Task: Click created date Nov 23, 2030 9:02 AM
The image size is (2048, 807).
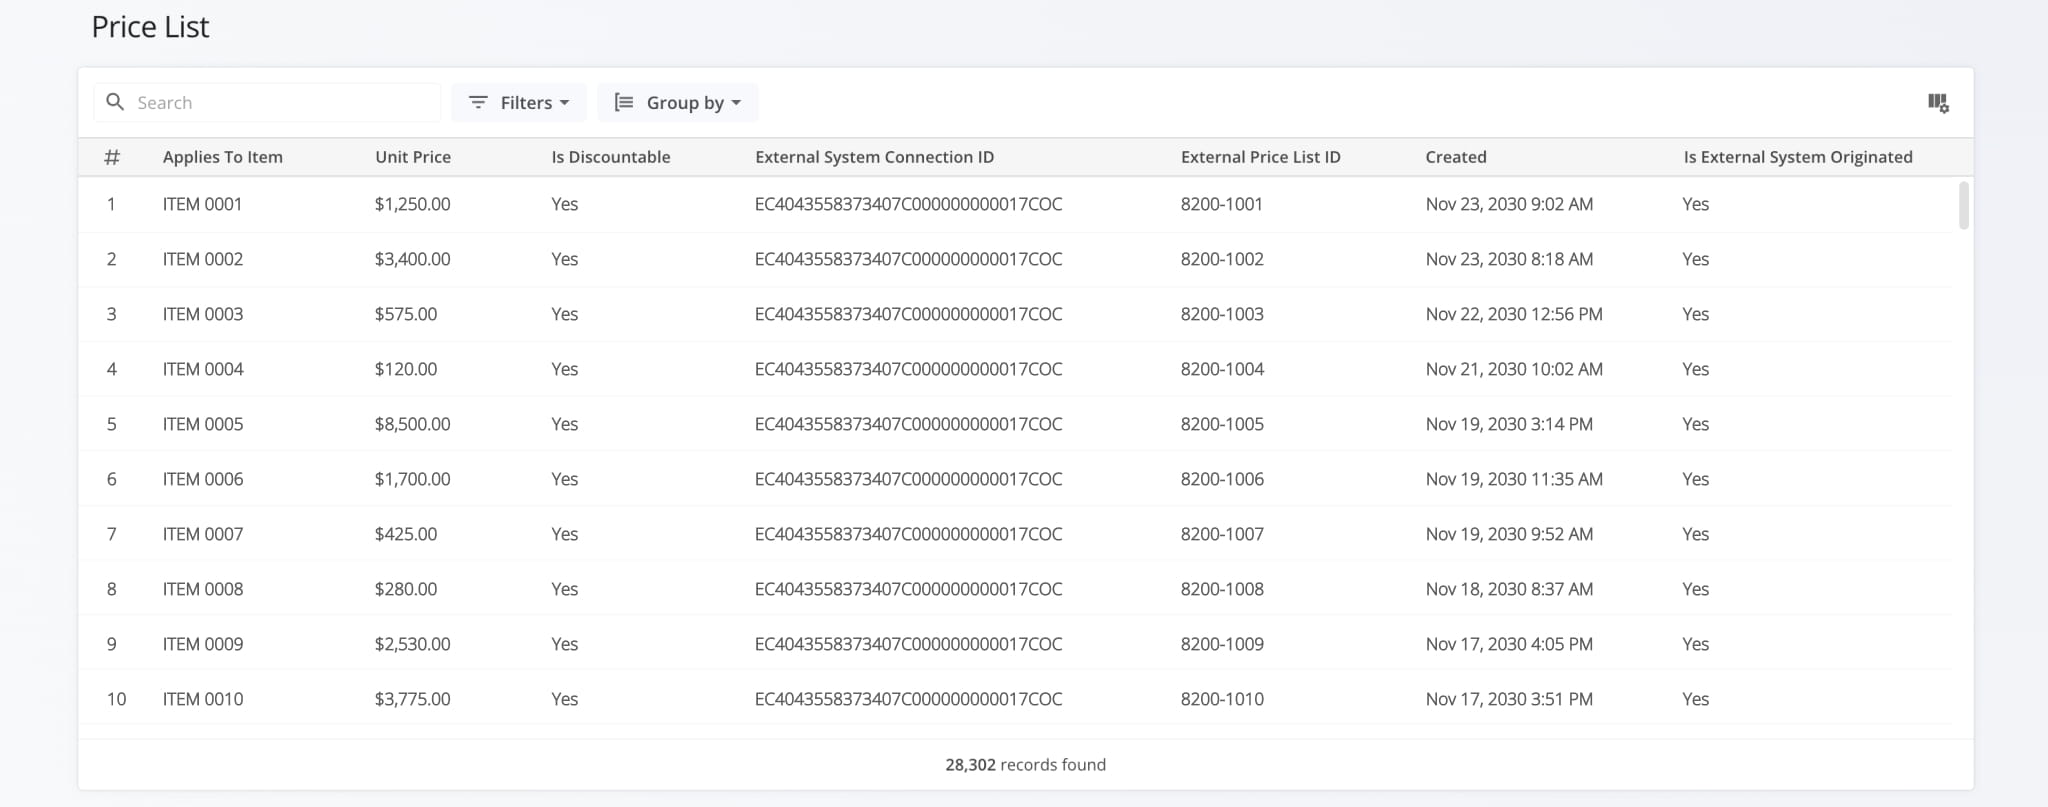Action: tap(1509, 204)
